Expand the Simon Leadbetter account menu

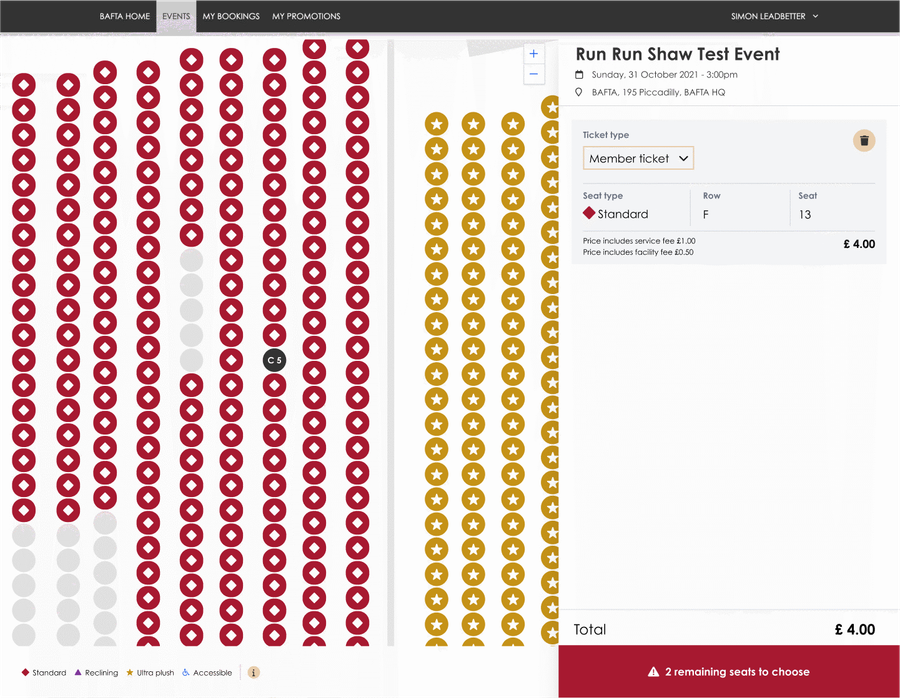coord(775,16)
